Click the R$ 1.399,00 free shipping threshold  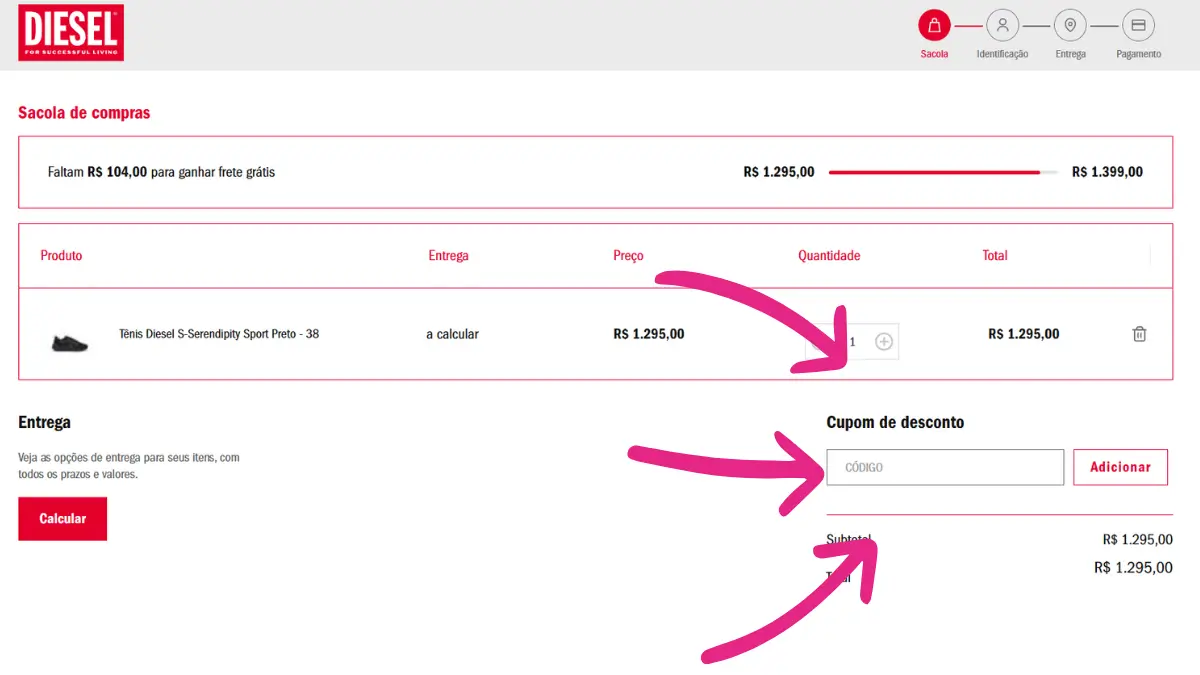(1107, 172)
